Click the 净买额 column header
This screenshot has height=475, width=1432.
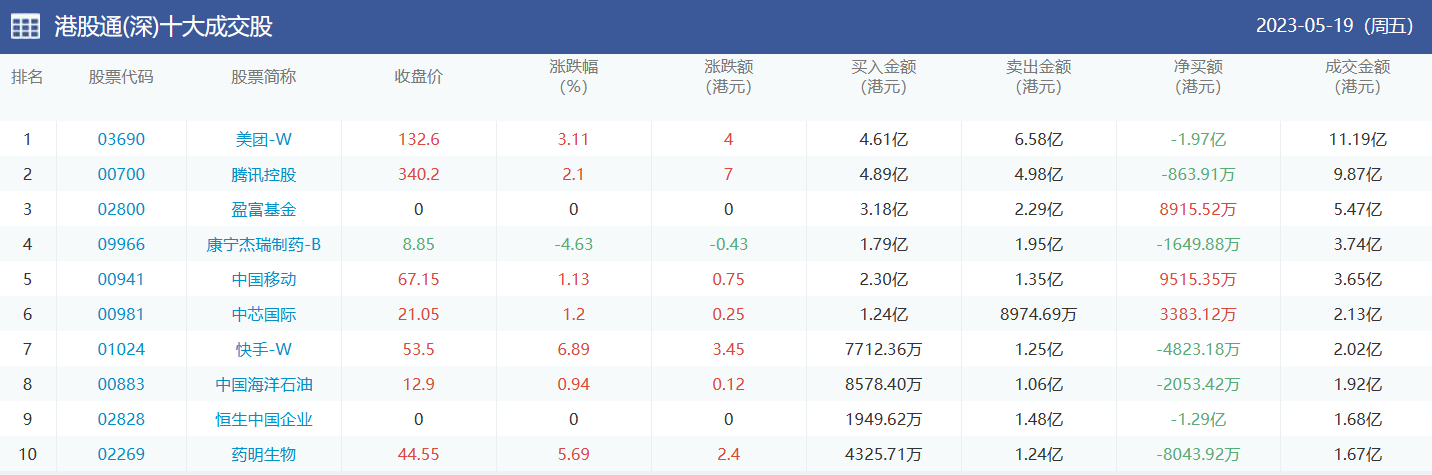click(1198, 77)
